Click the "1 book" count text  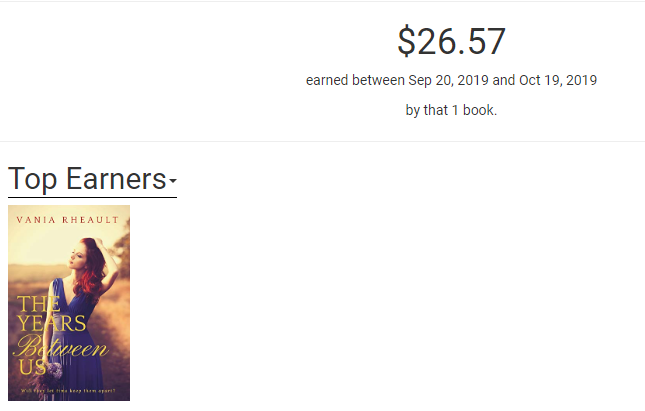coord(469,110)
